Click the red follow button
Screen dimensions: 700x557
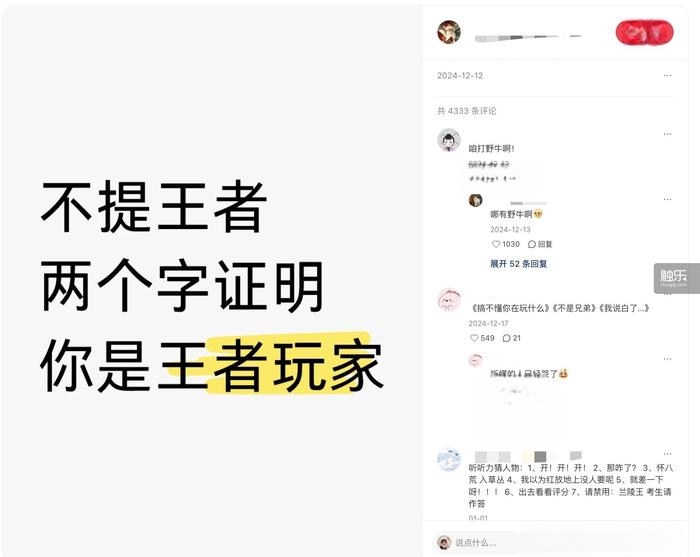point(644,32)
